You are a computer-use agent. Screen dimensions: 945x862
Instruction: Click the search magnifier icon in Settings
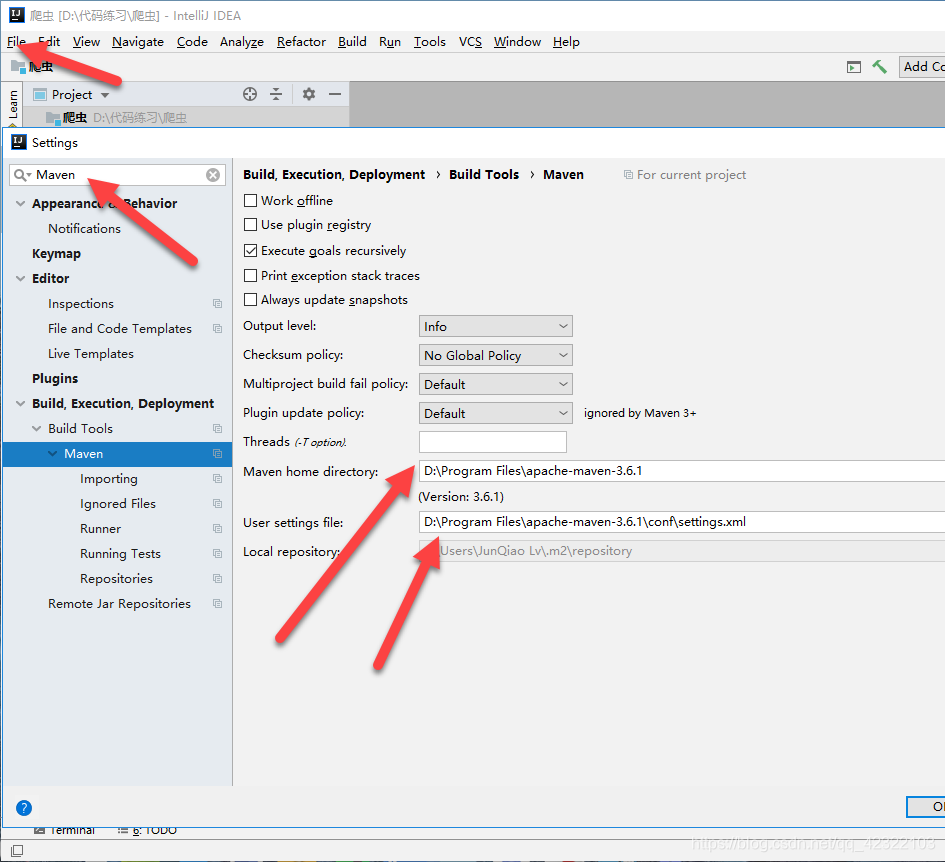pyautogui.click(x=21, y=175)
